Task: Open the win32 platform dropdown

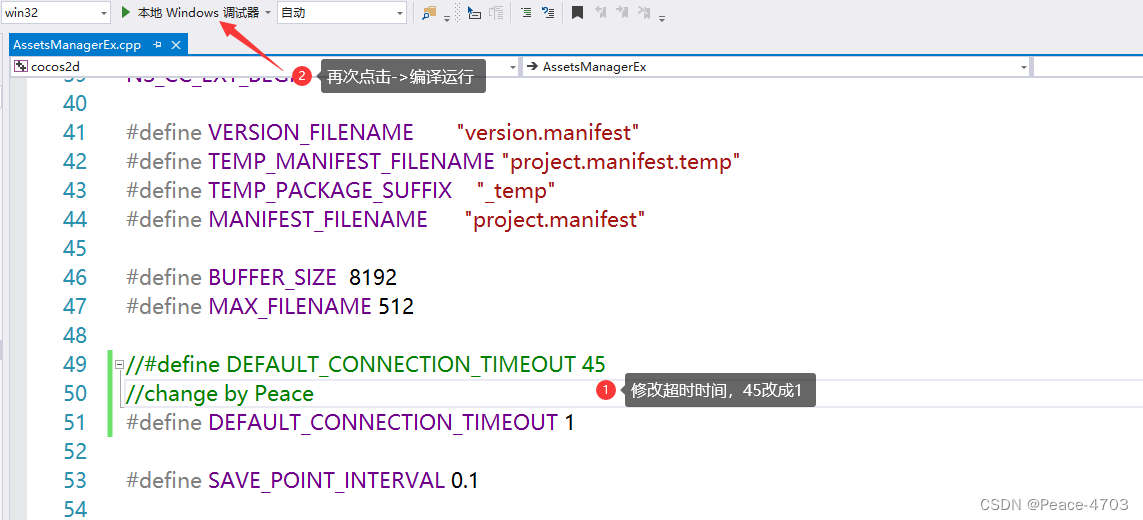Action: (x=55, y=12)
